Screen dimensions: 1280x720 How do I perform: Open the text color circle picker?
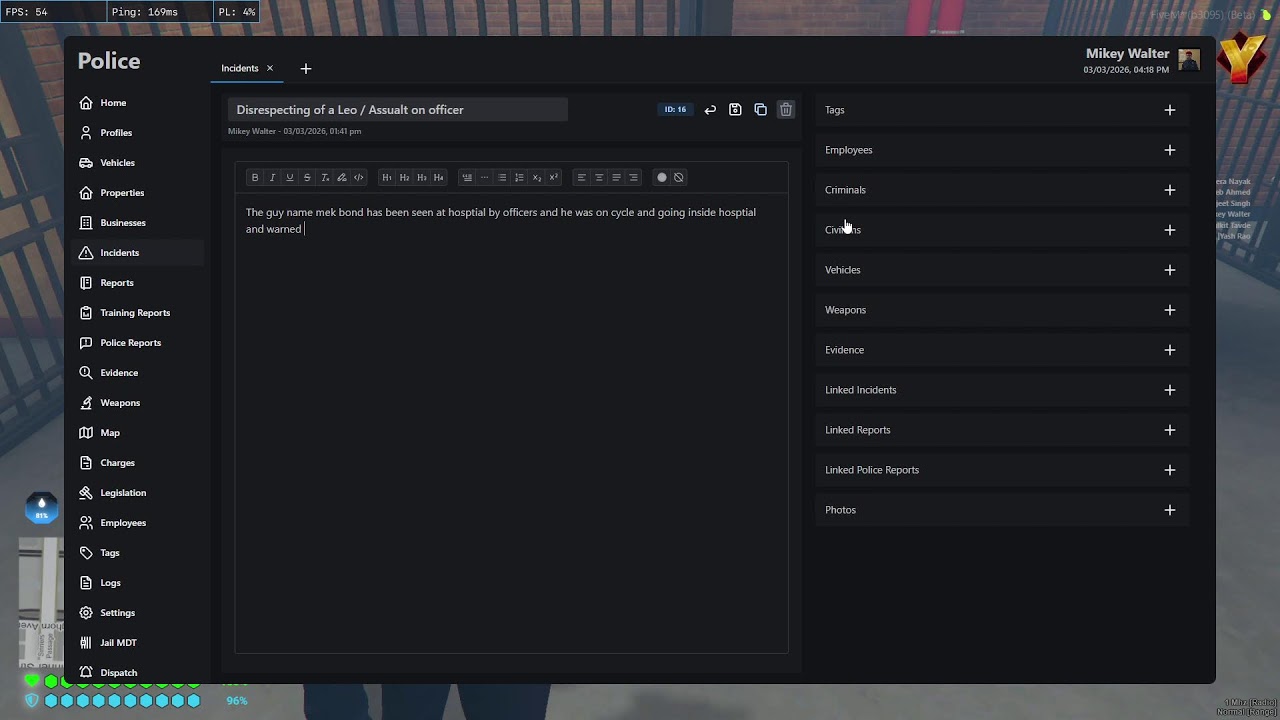point(661,177)
